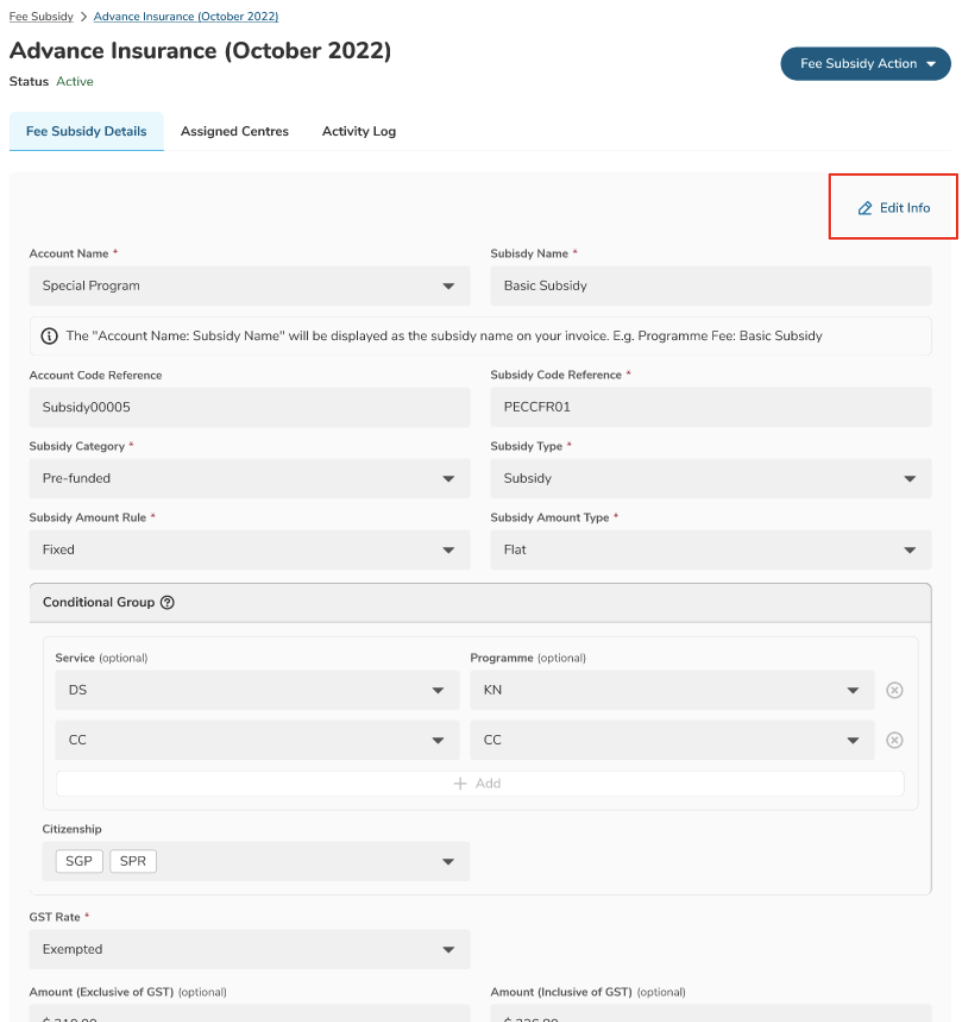Go to Fee Subsidy breadcrumb link
The width and height of the screenshot is (964, 1022).
pyautogui.click(x=41, y=17)
